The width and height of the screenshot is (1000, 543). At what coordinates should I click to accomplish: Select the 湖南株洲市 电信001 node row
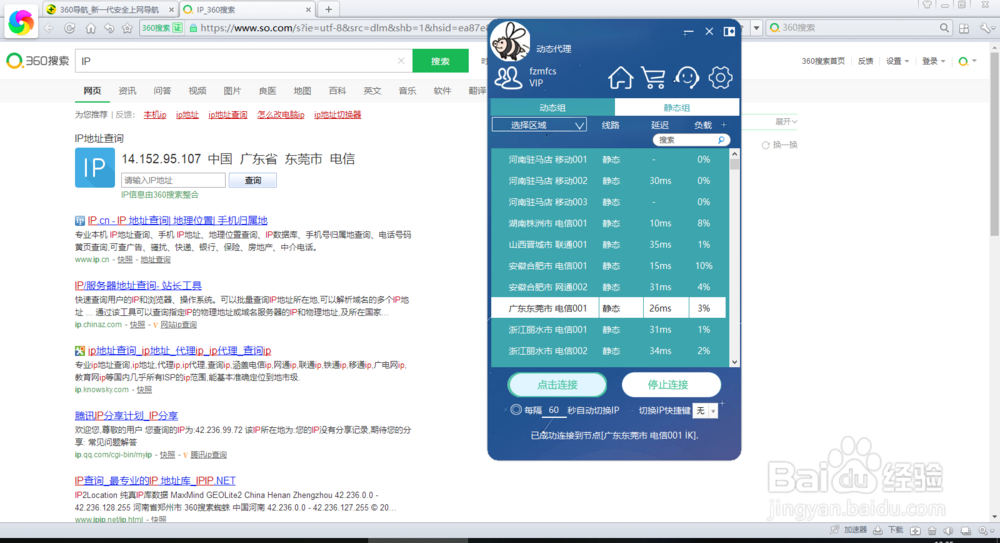click(608, 223)
